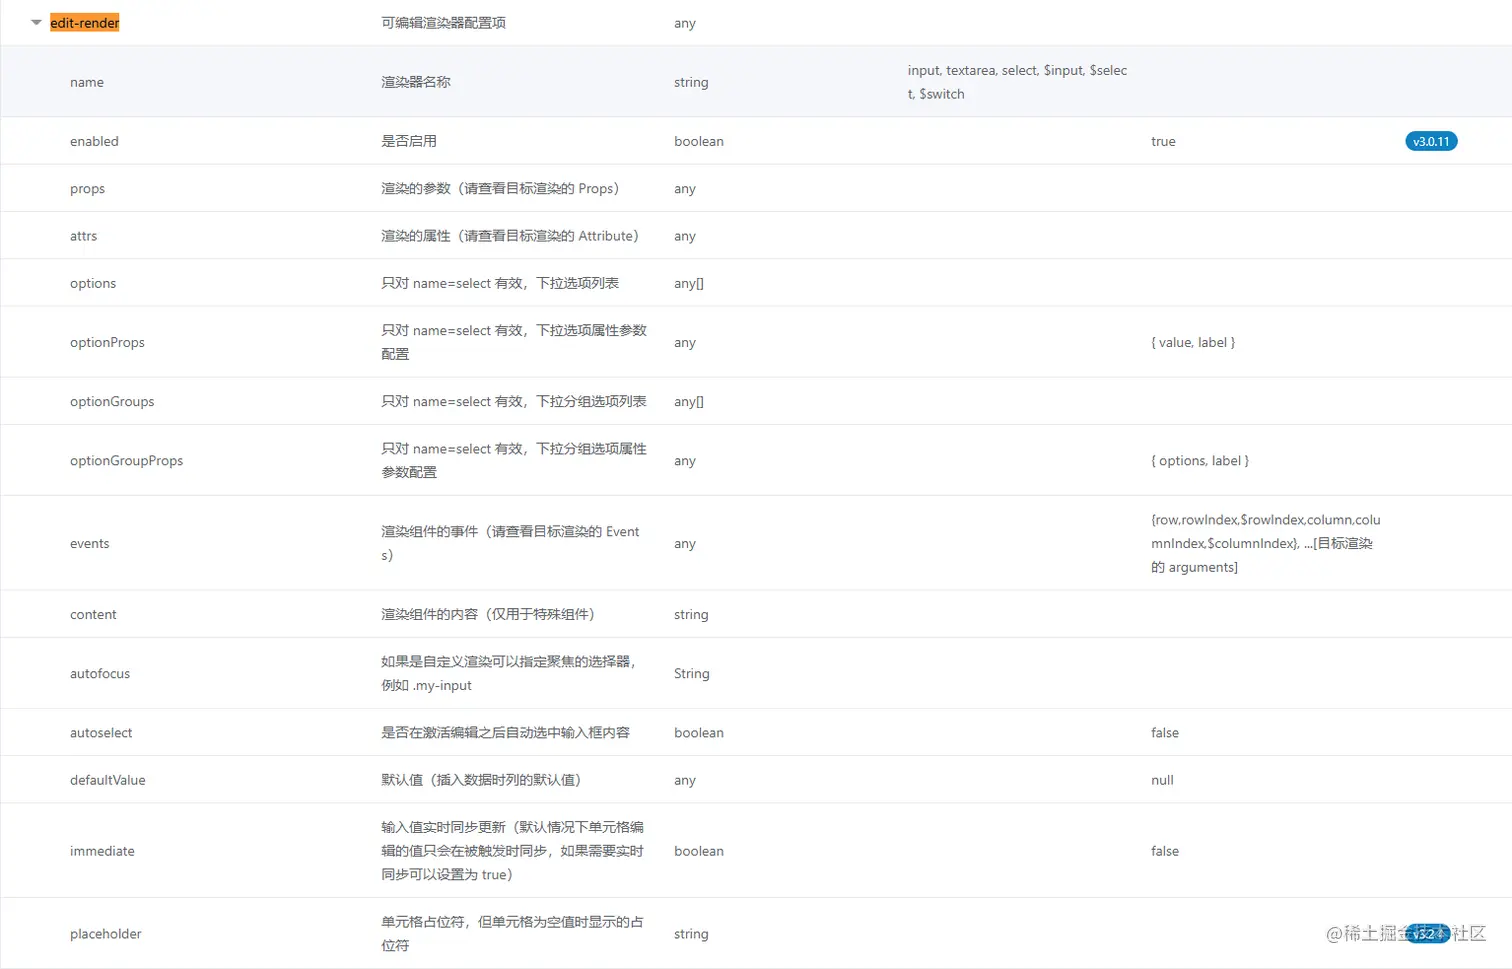Click the attrs parameter cell
The height and width of the screenshot is (969, 1512).
pyautogui.click(x=84, y=236)
